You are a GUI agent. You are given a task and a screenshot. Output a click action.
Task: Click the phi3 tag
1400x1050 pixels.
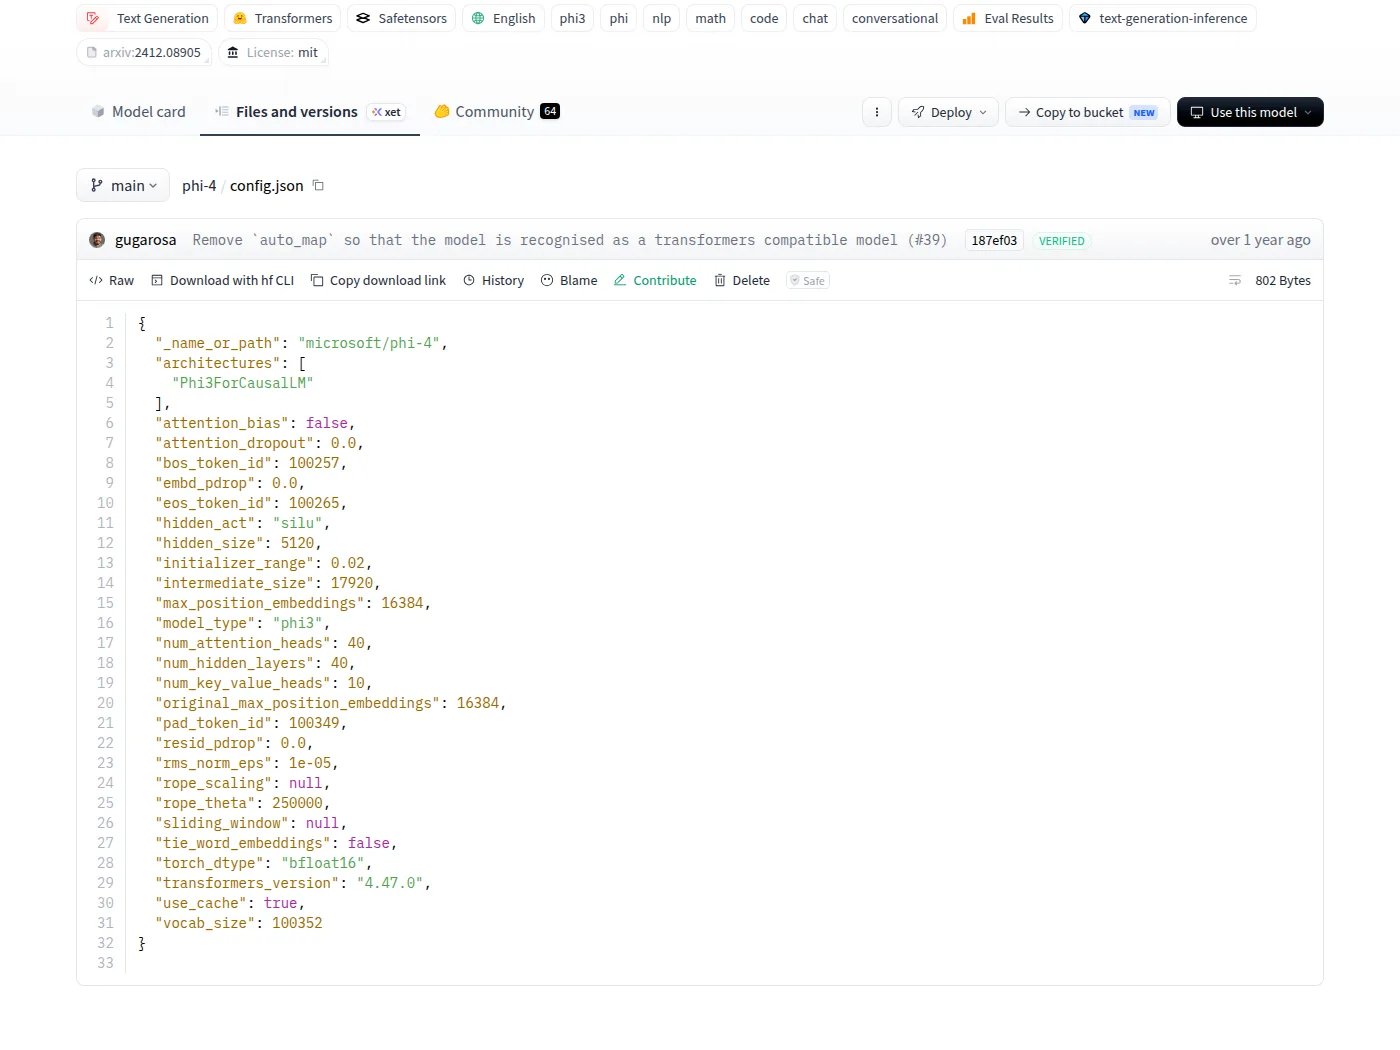[572, 18]
